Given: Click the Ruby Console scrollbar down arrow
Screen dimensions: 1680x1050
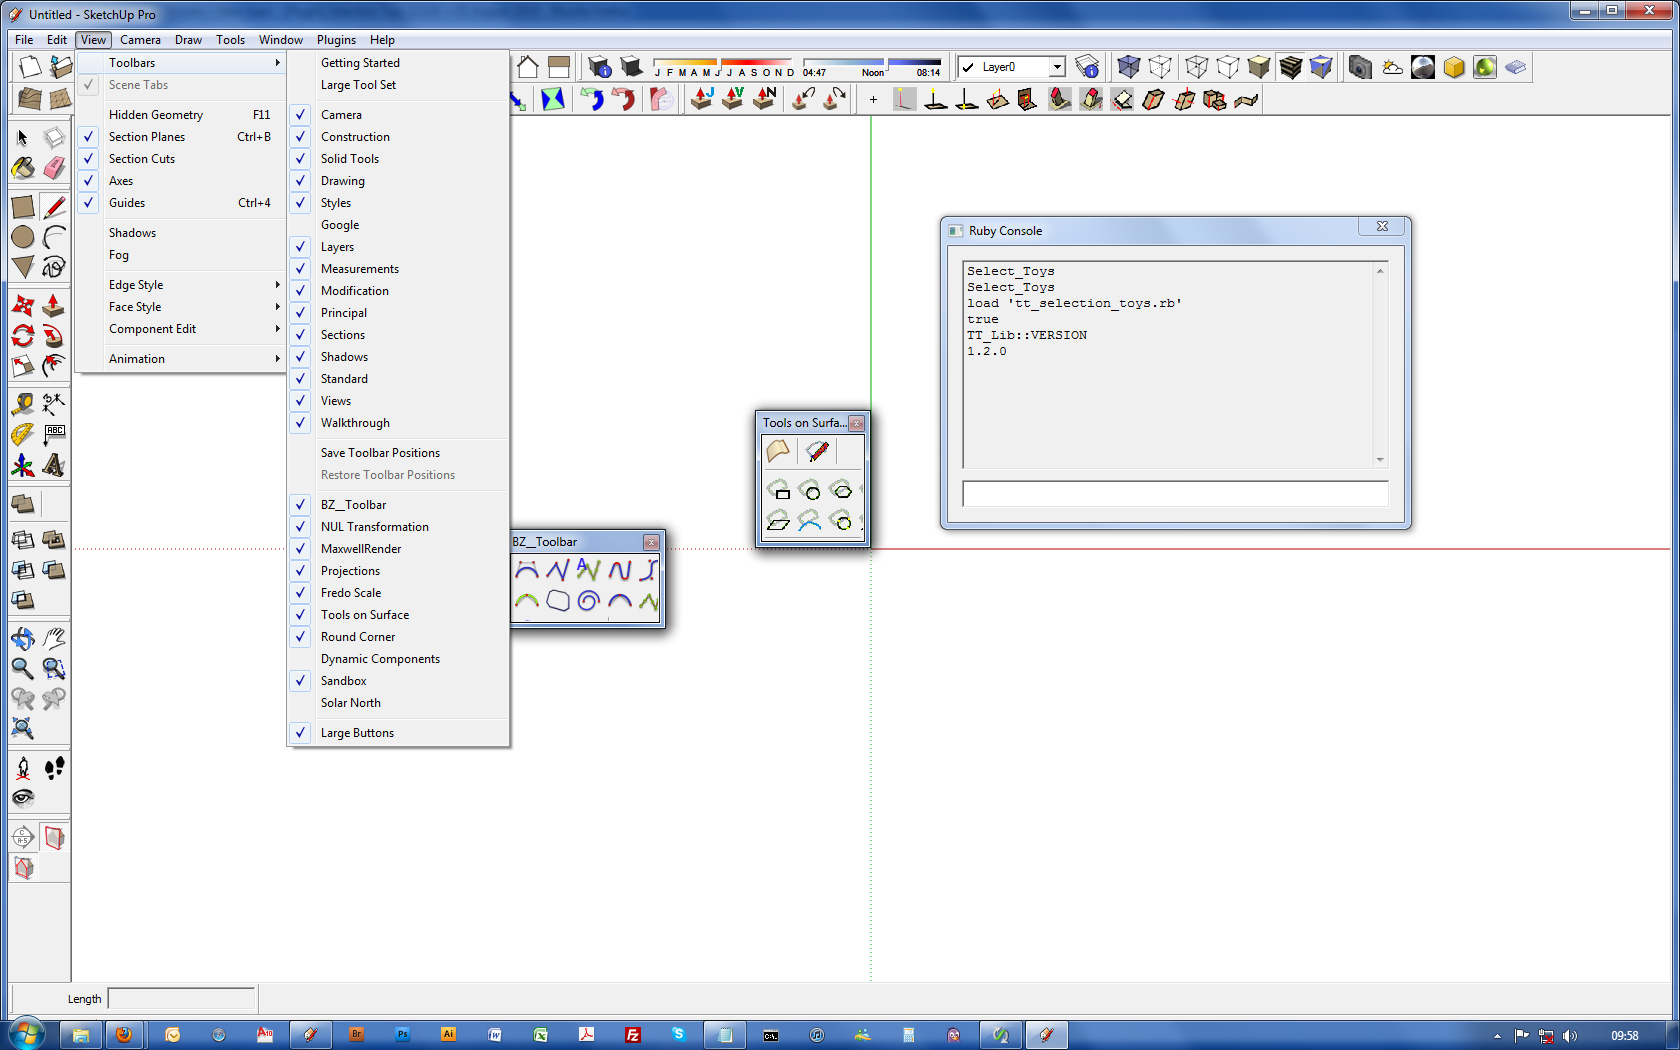Looking at the screenshot, I should [1380, 460].
